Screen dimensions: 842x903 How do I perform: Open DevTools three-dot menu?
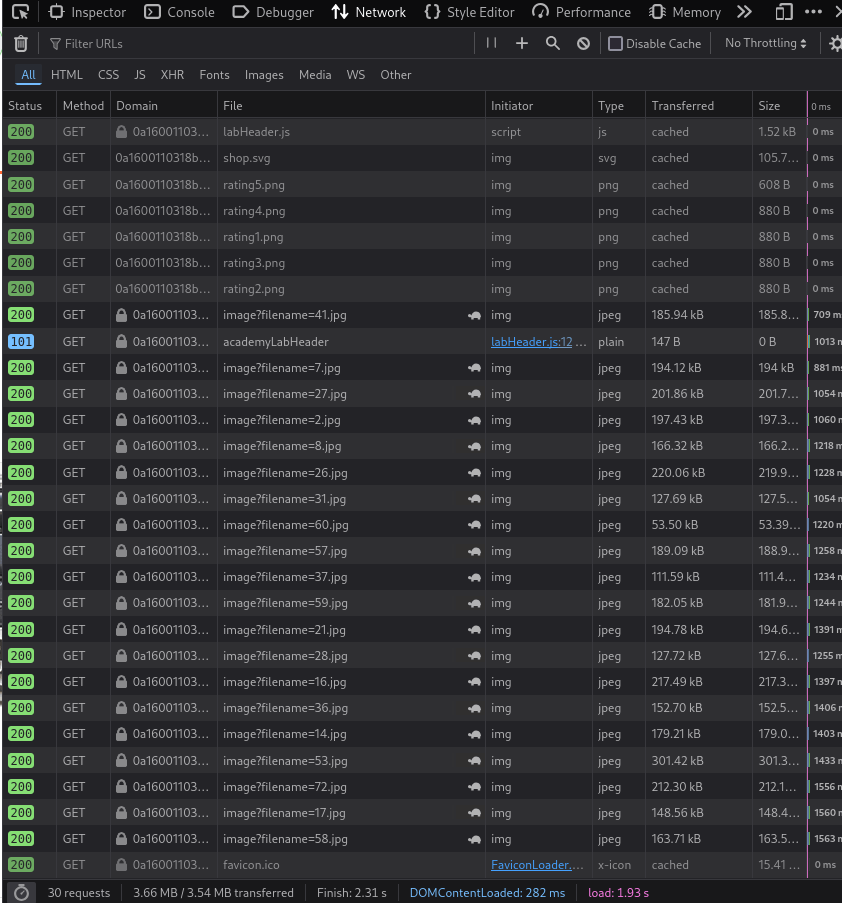[813, 12]
